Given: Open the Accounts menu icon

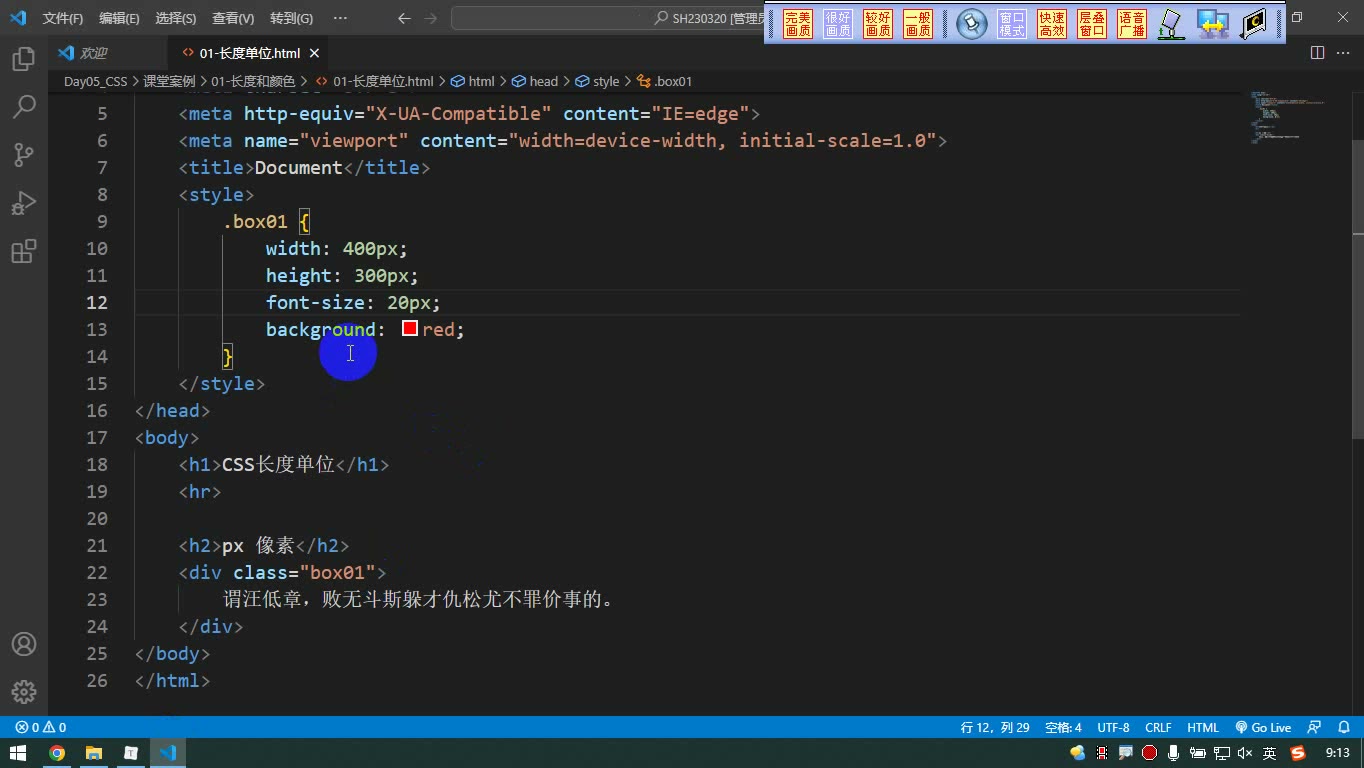Looking at the screenshot, I should click(24, 644).
